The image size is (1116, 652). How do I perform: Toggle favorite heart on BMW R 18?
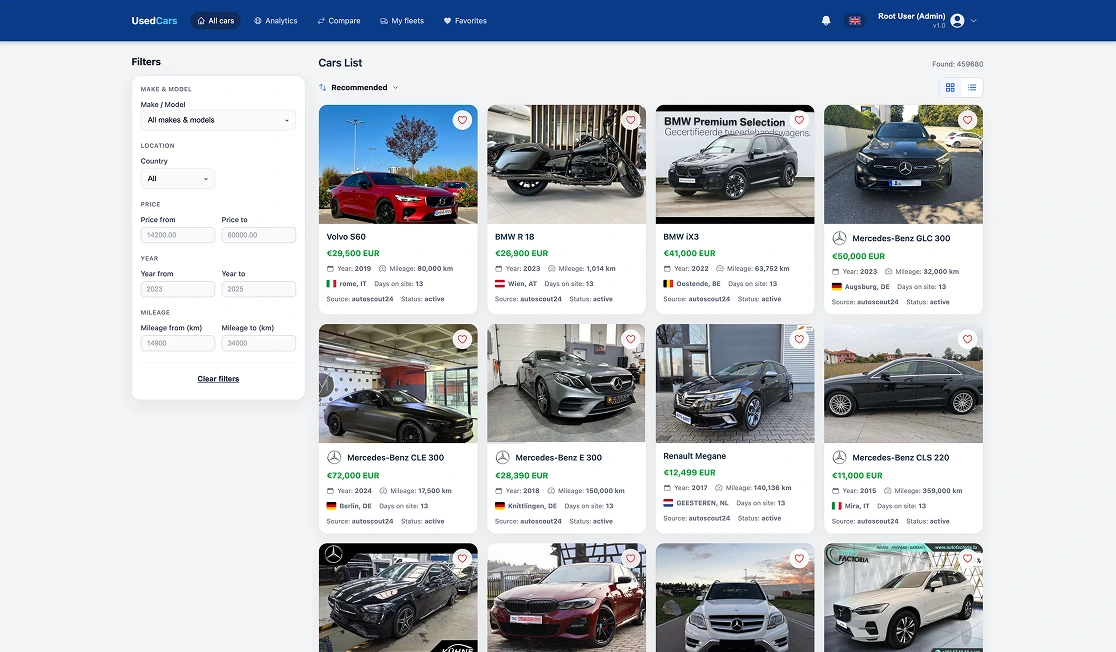[x=631, y=120]
